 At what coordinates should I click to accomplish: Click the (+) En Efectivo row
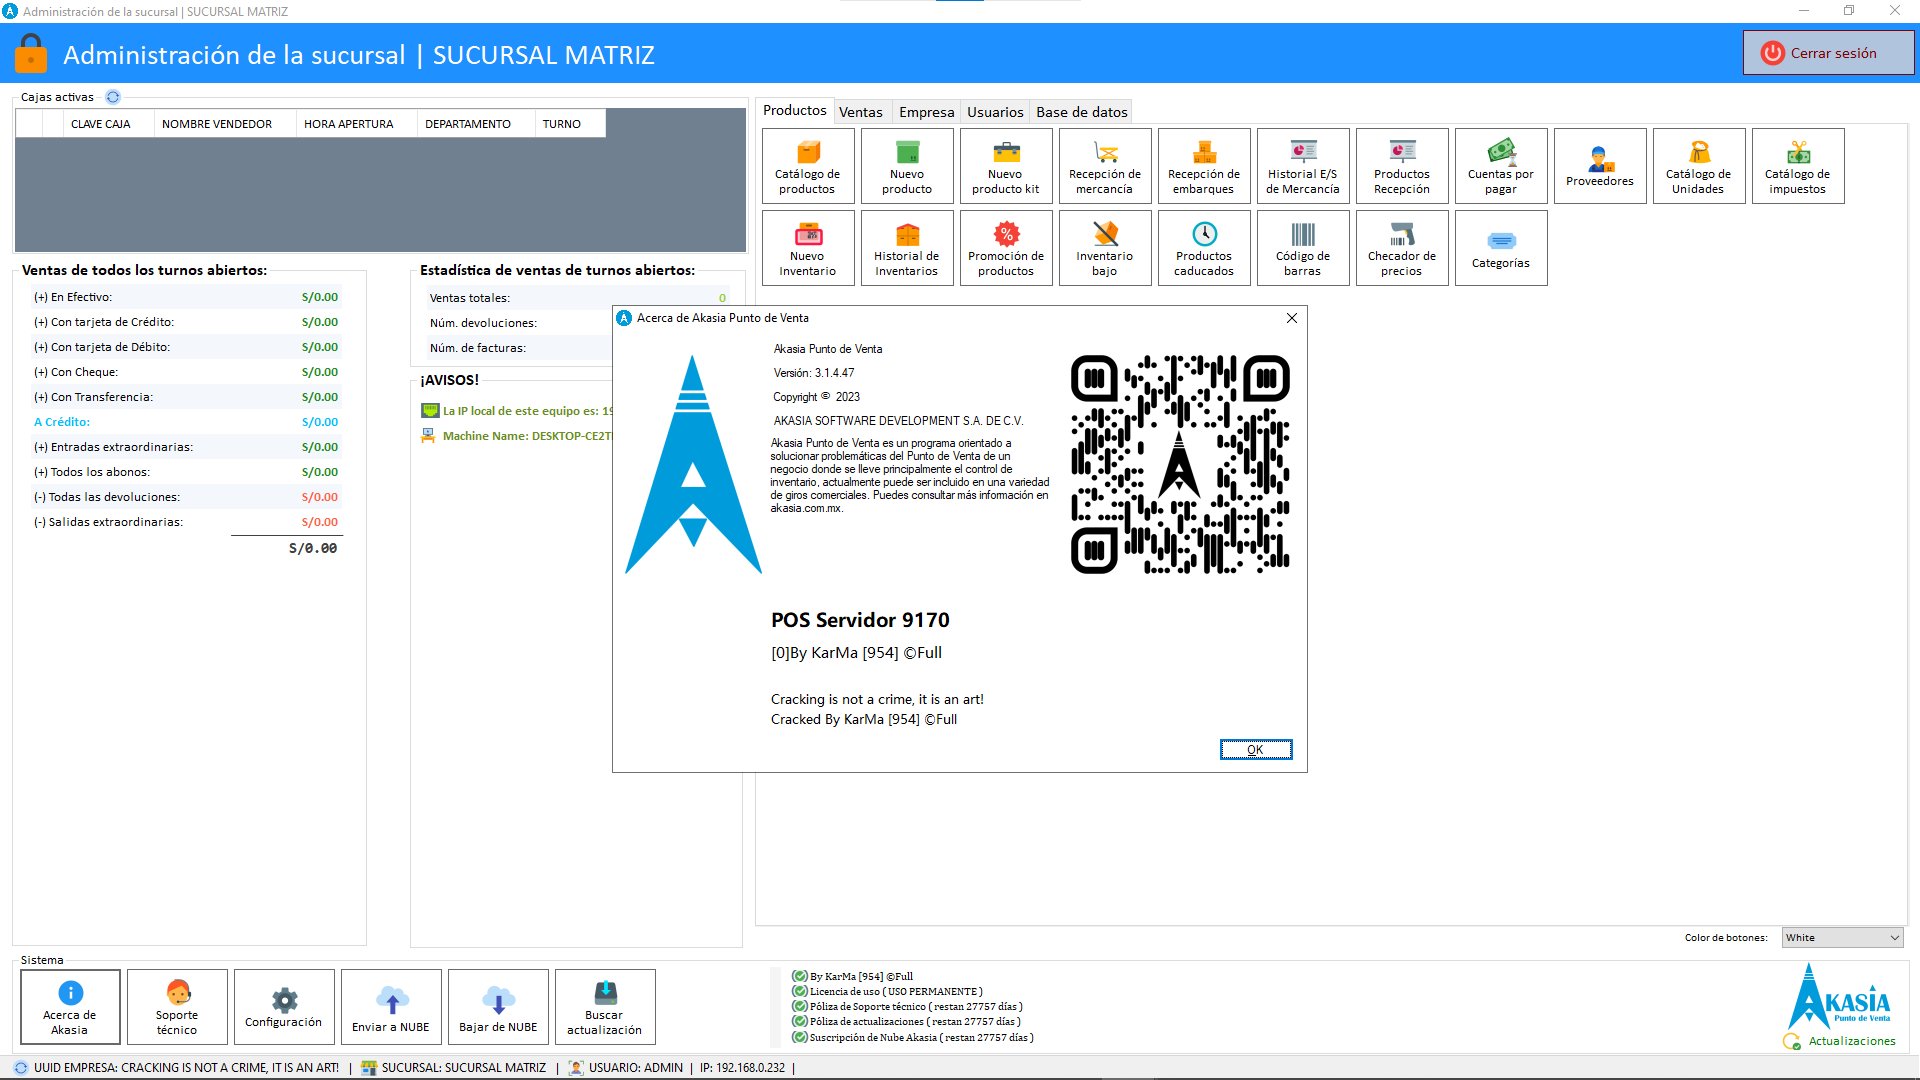pos(186,297)
